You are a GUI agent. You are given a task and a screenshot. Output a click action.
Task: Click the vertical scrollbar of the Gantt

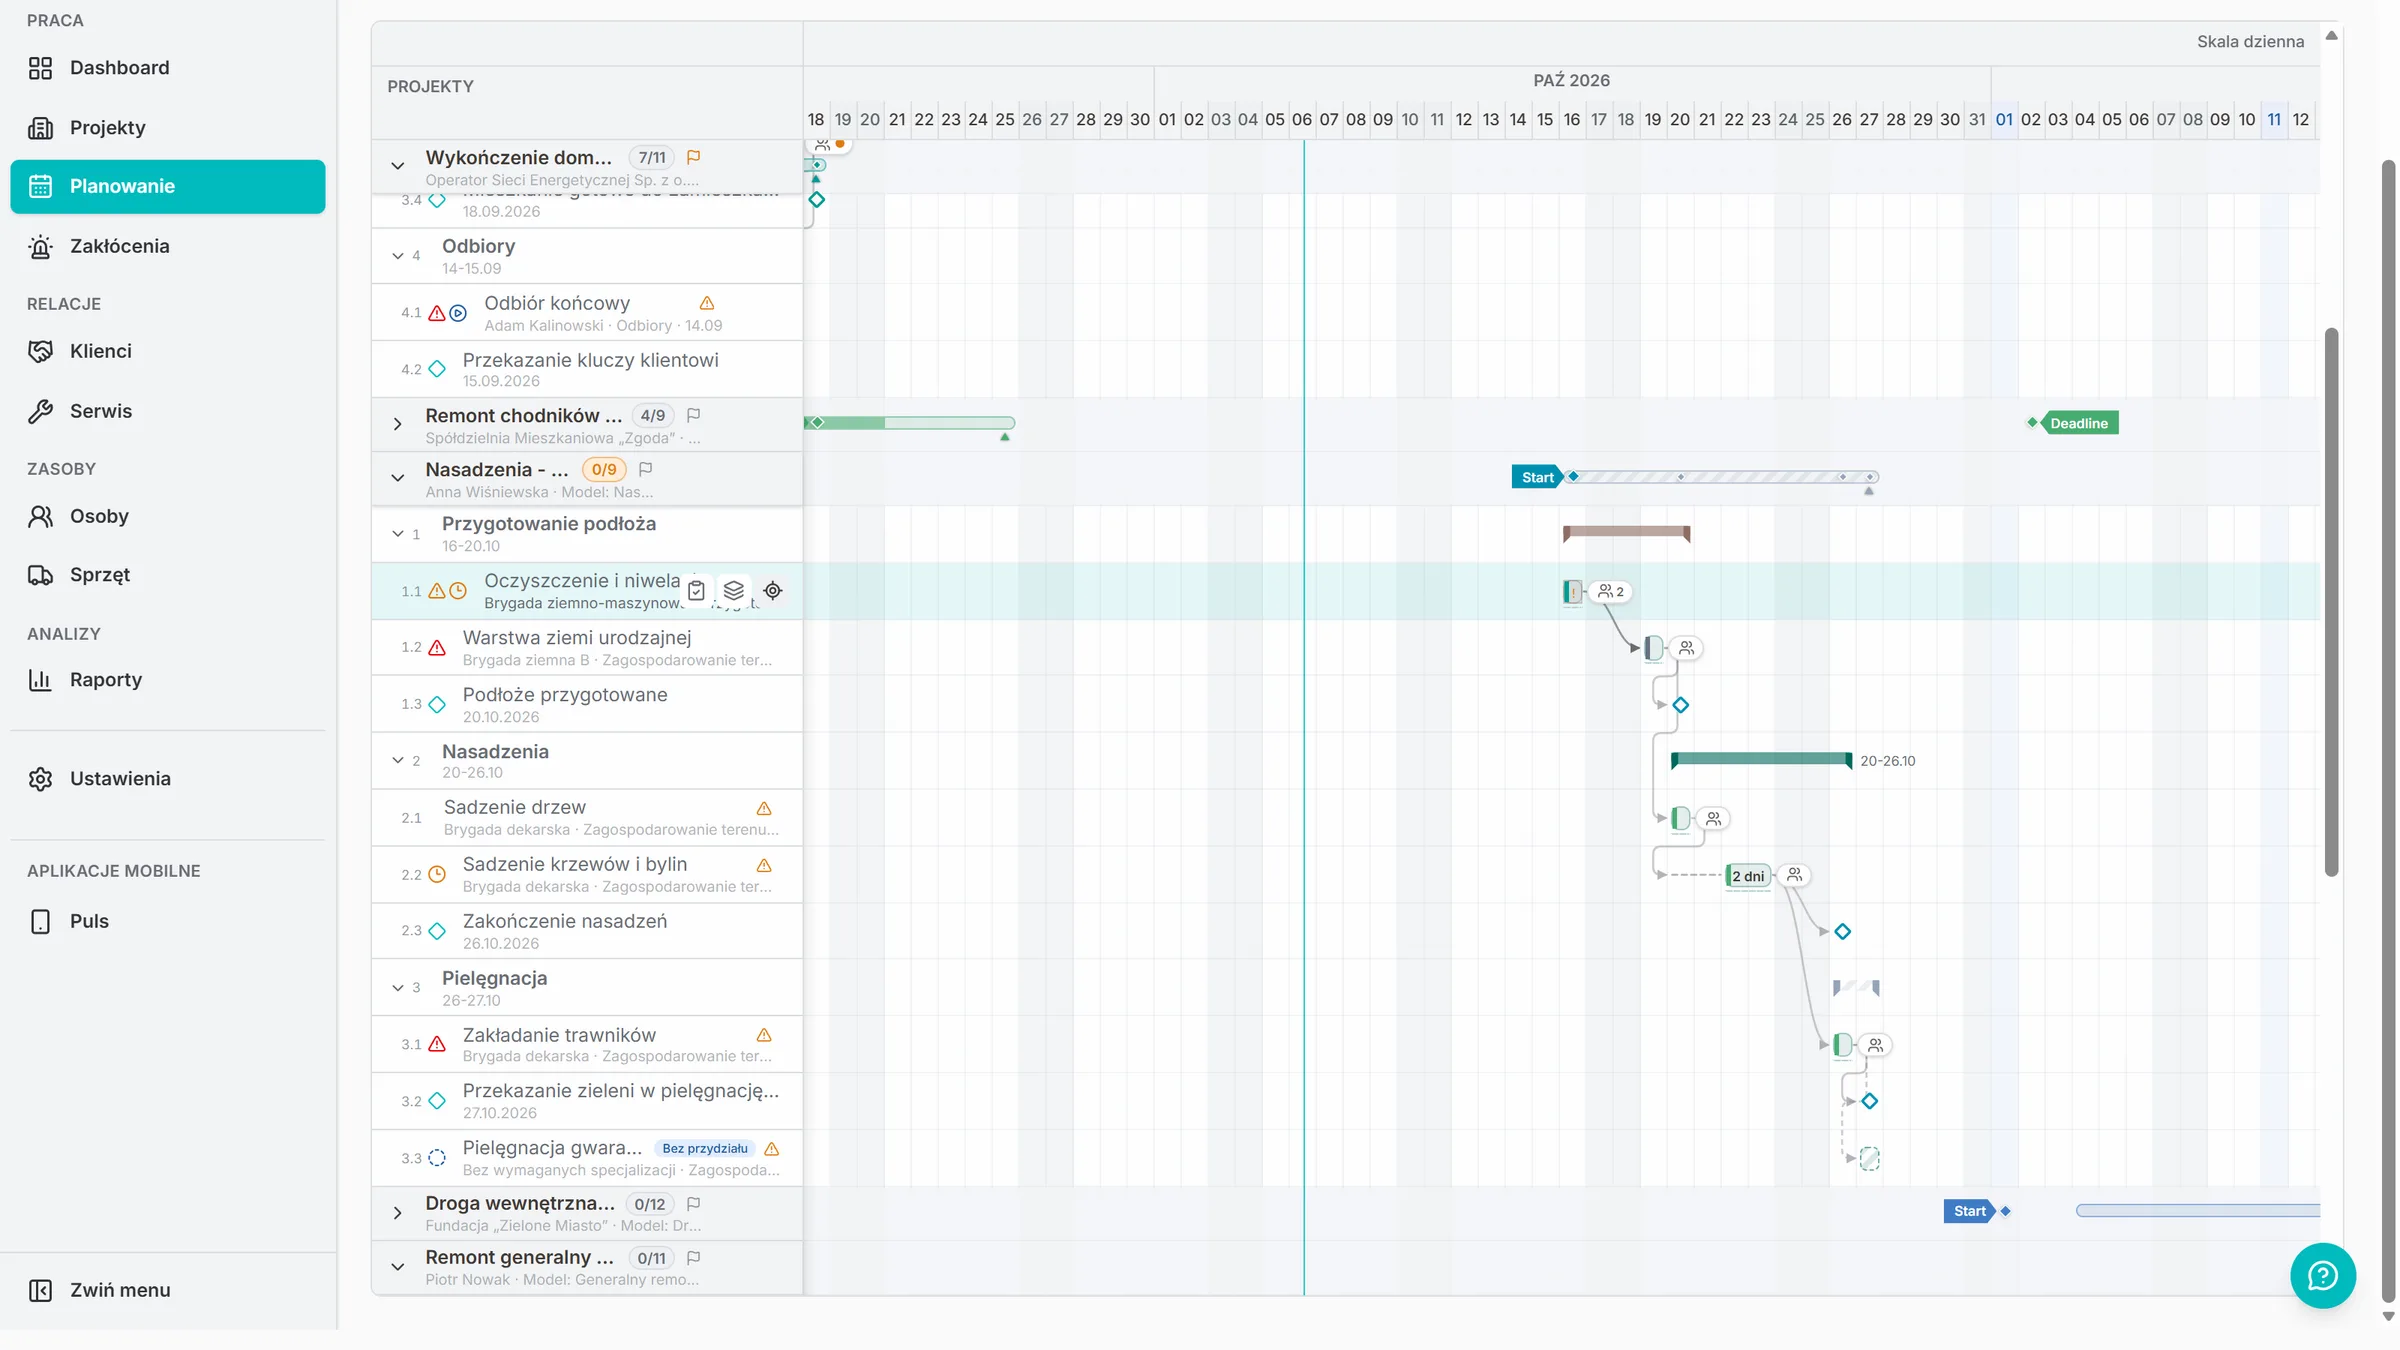click(x=2331, y=602)
